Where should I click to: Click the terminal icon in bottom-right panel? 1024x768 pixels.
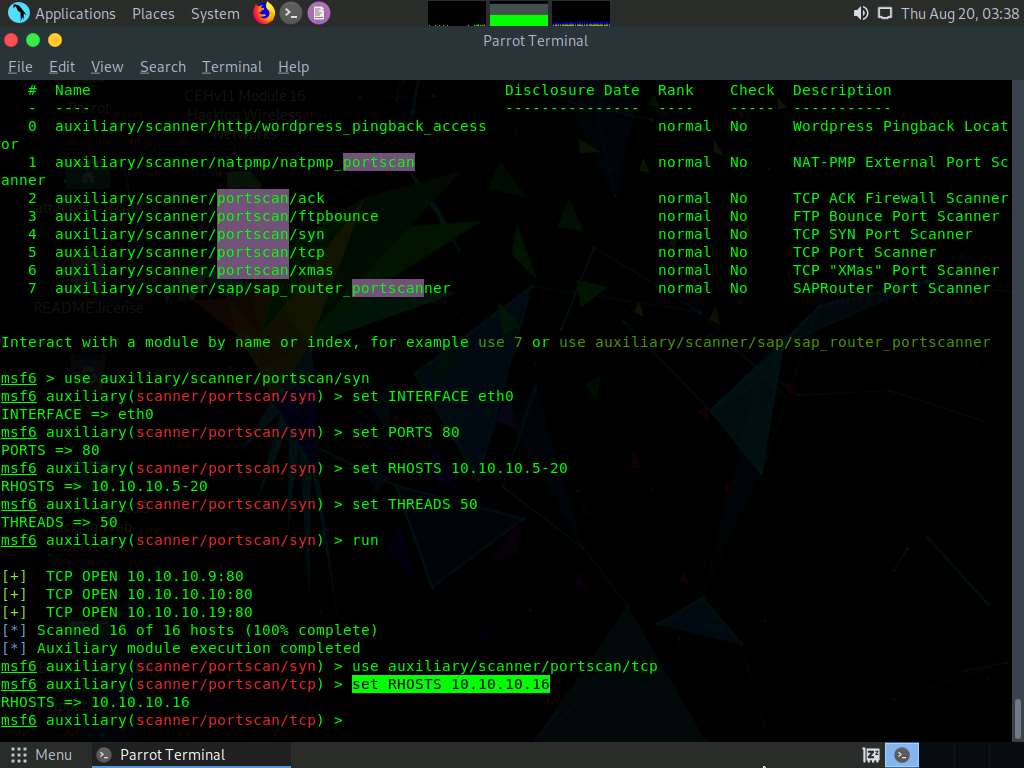point(902,755)
